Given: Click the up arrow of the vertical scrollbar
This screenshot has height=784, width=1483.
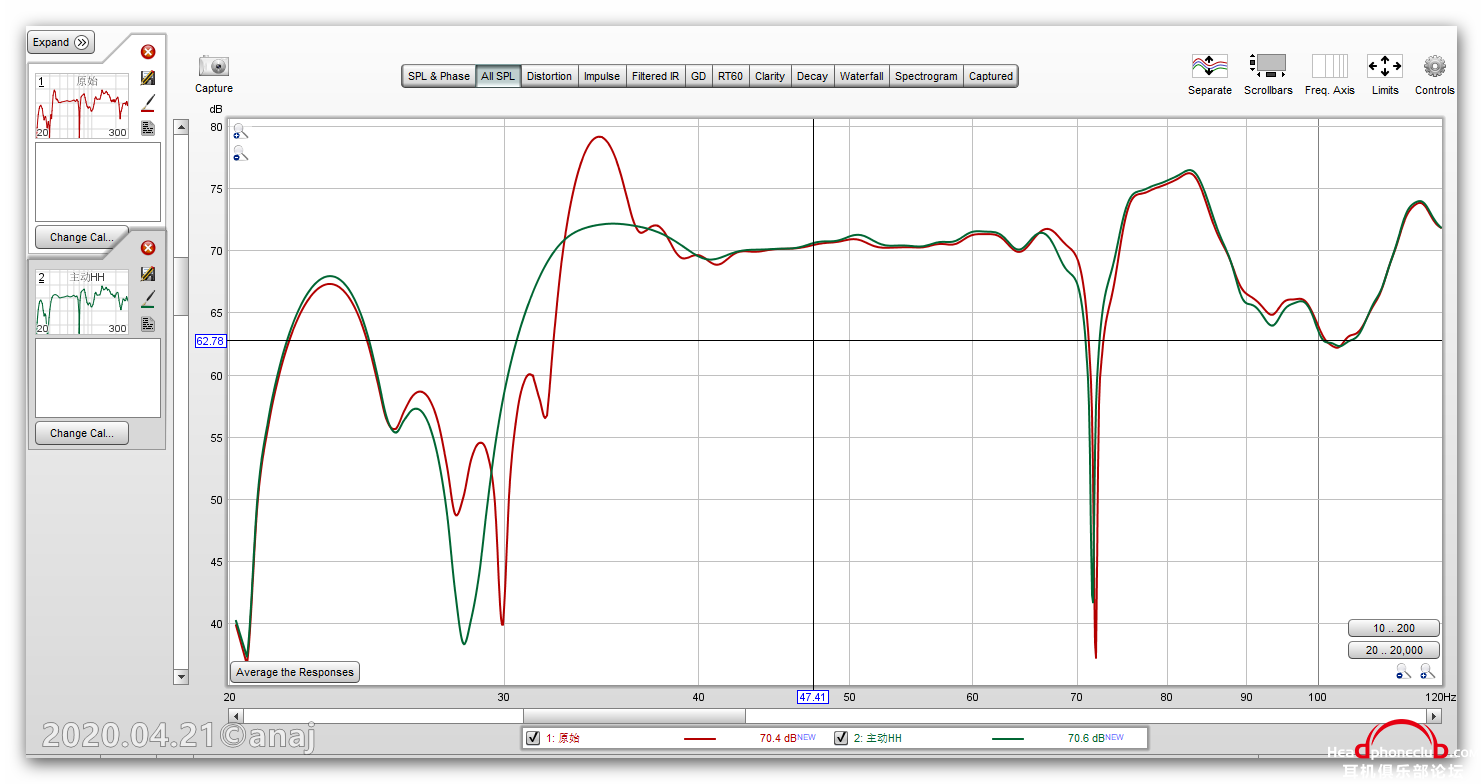Looking at the screenshot, I should coord(181,127).
